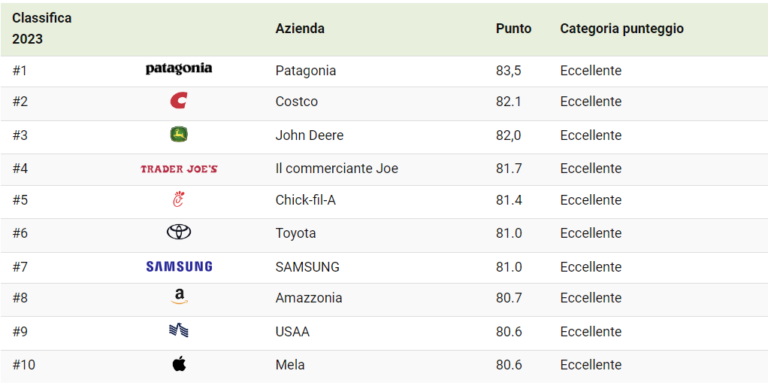This screenshot has height=389, width=768.
Task: Select the Categoria punteggio column header
Action: click(x=622, y=29)
